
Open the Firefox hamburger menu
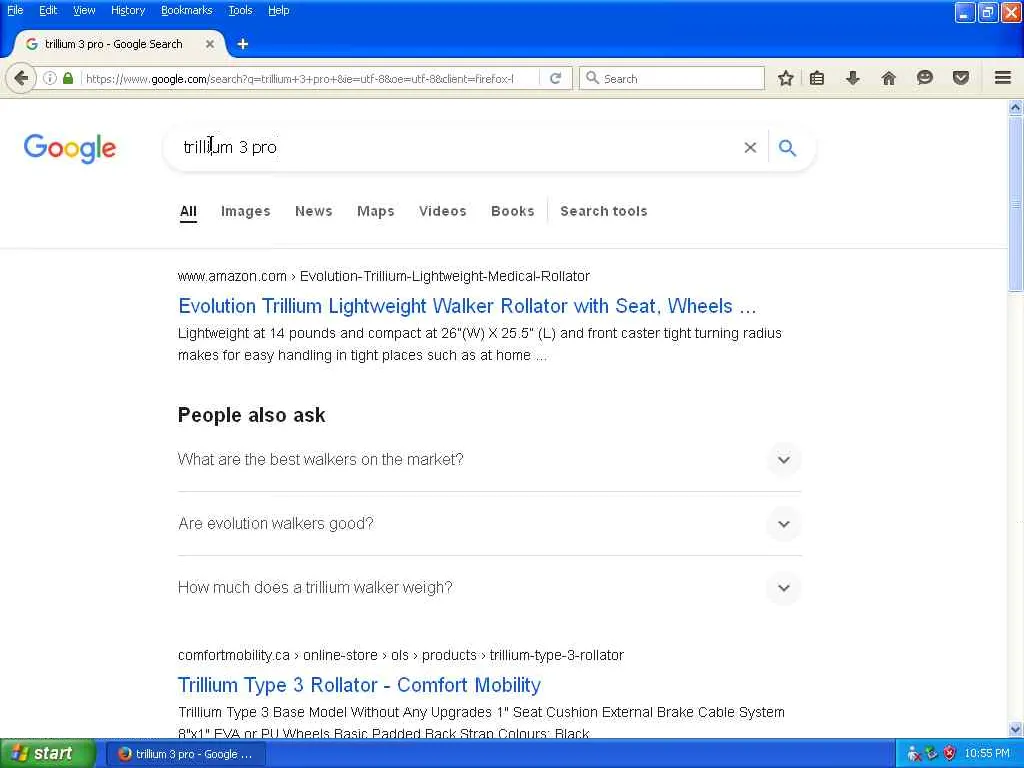click(1003, 78)
